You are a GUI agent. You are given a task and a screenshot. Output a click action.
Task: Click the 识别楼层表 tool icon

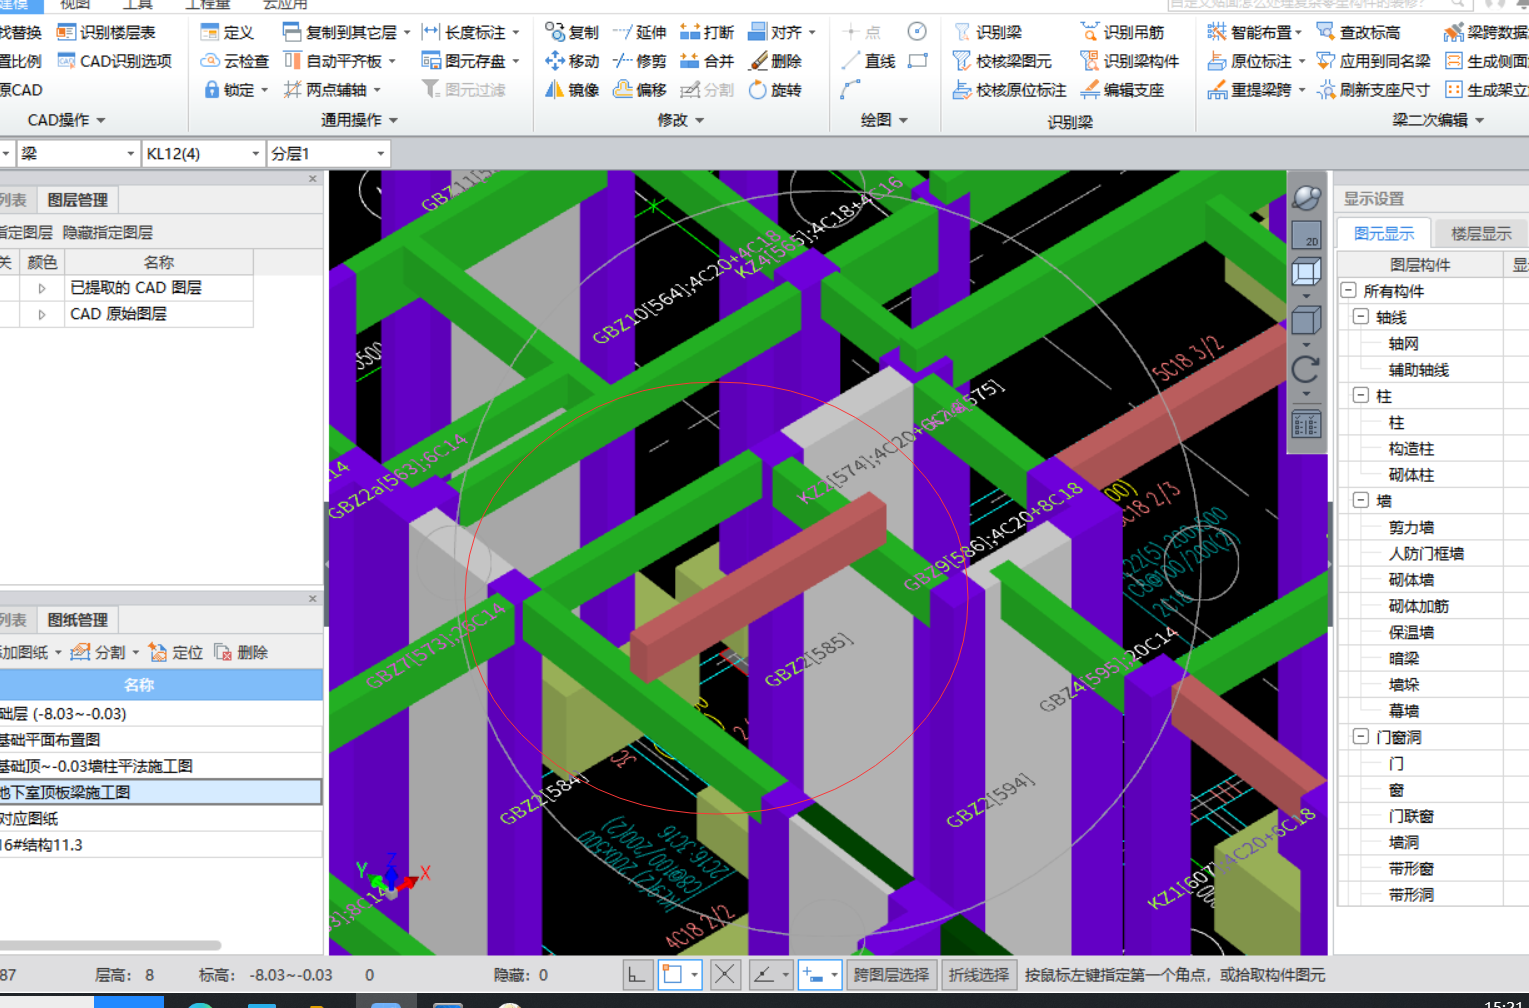(67, 32)
